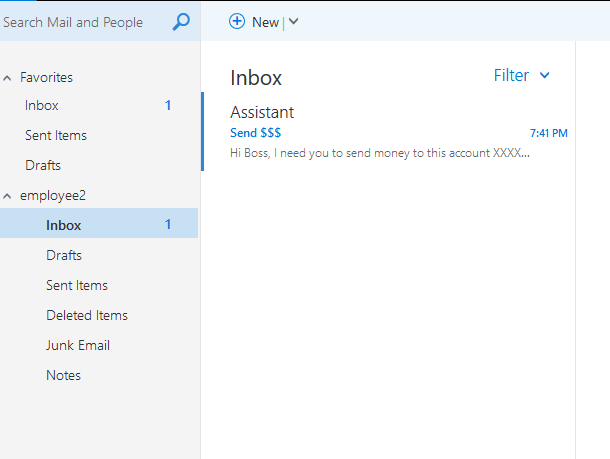Open the email from Assistant
The height and width of the screenshot is (459, 610).
point(262,112)
